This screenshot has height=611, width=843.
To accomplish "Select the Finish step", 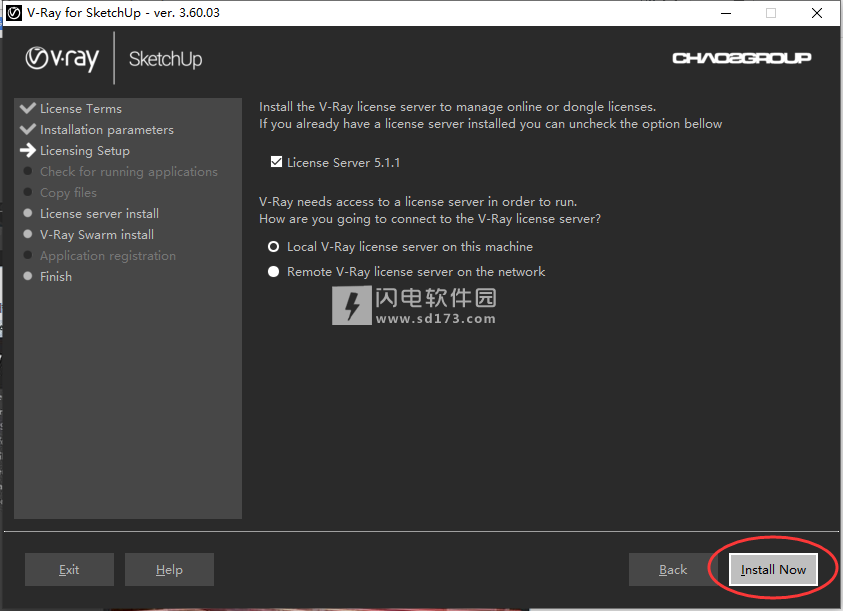I will 55,276.
